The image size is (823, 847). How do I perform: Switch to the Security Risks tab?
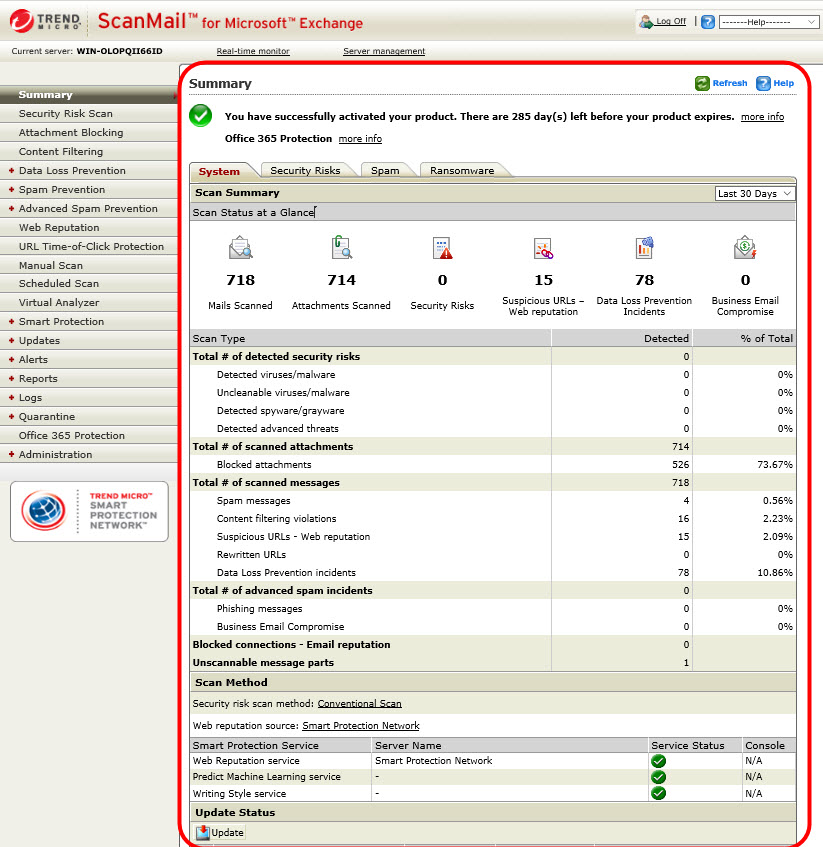[305, 171]
